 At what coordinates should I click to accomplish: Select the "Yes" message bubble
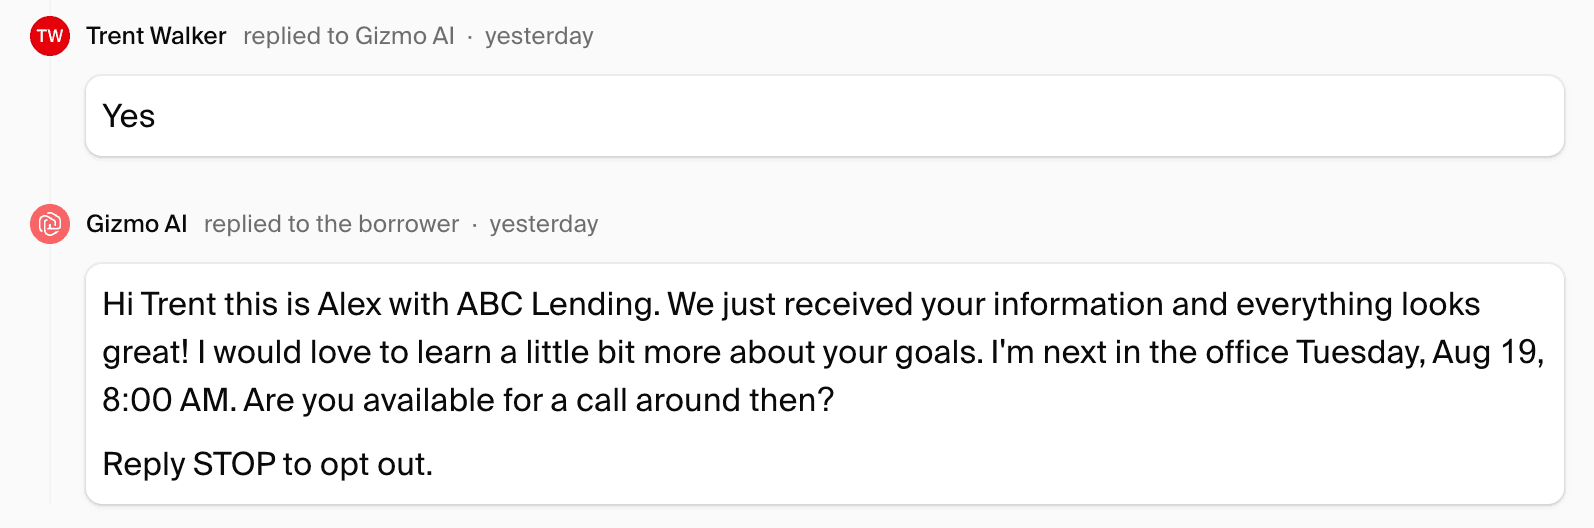pos(824,116)
